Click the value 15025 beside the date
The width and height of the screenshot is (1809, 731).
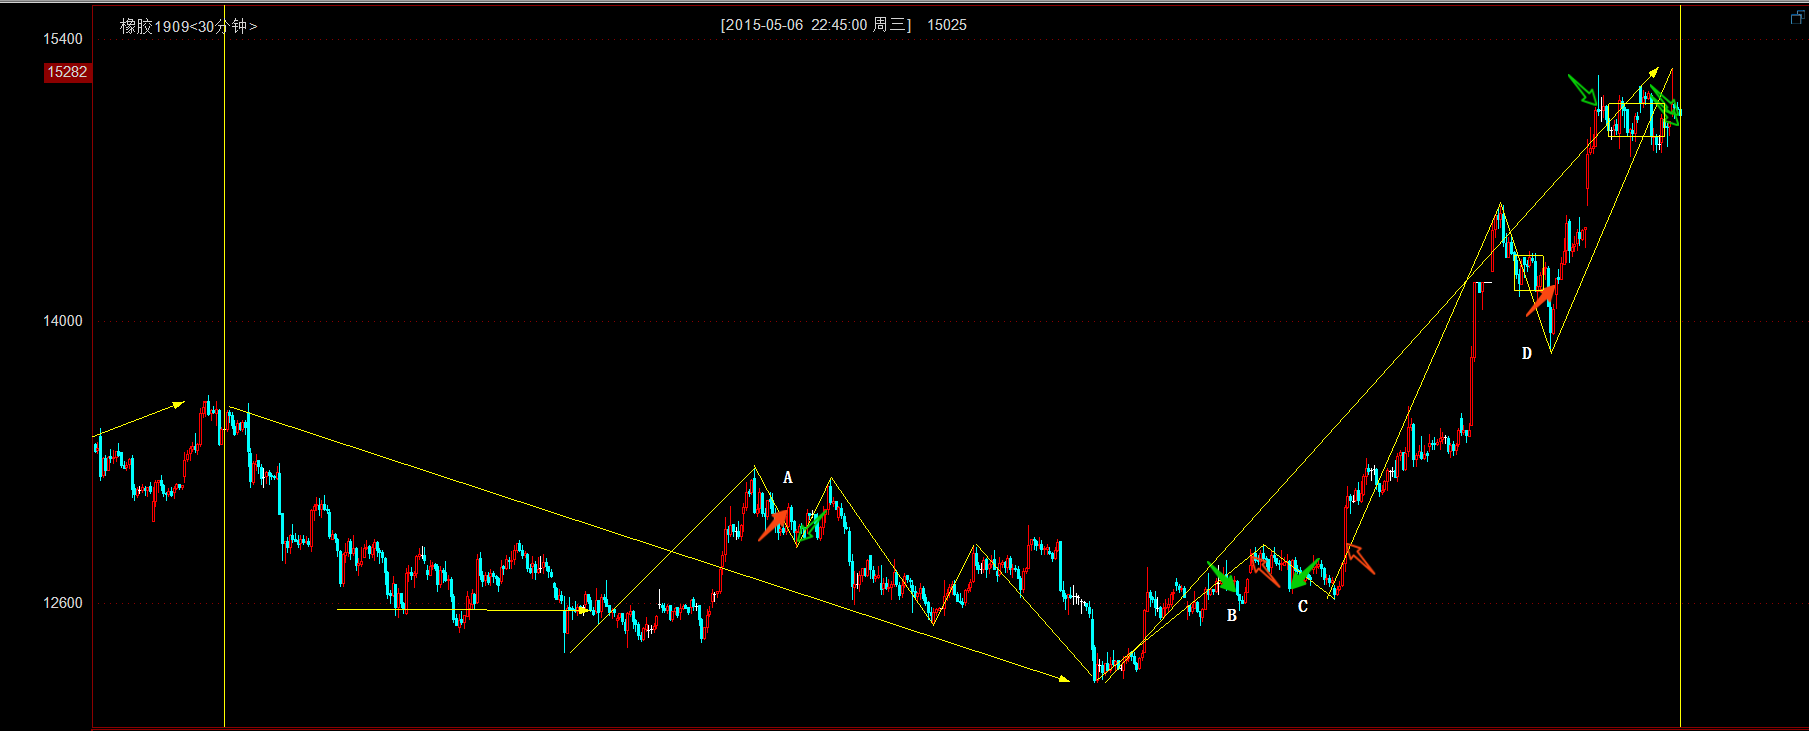[x=947, y=25]
